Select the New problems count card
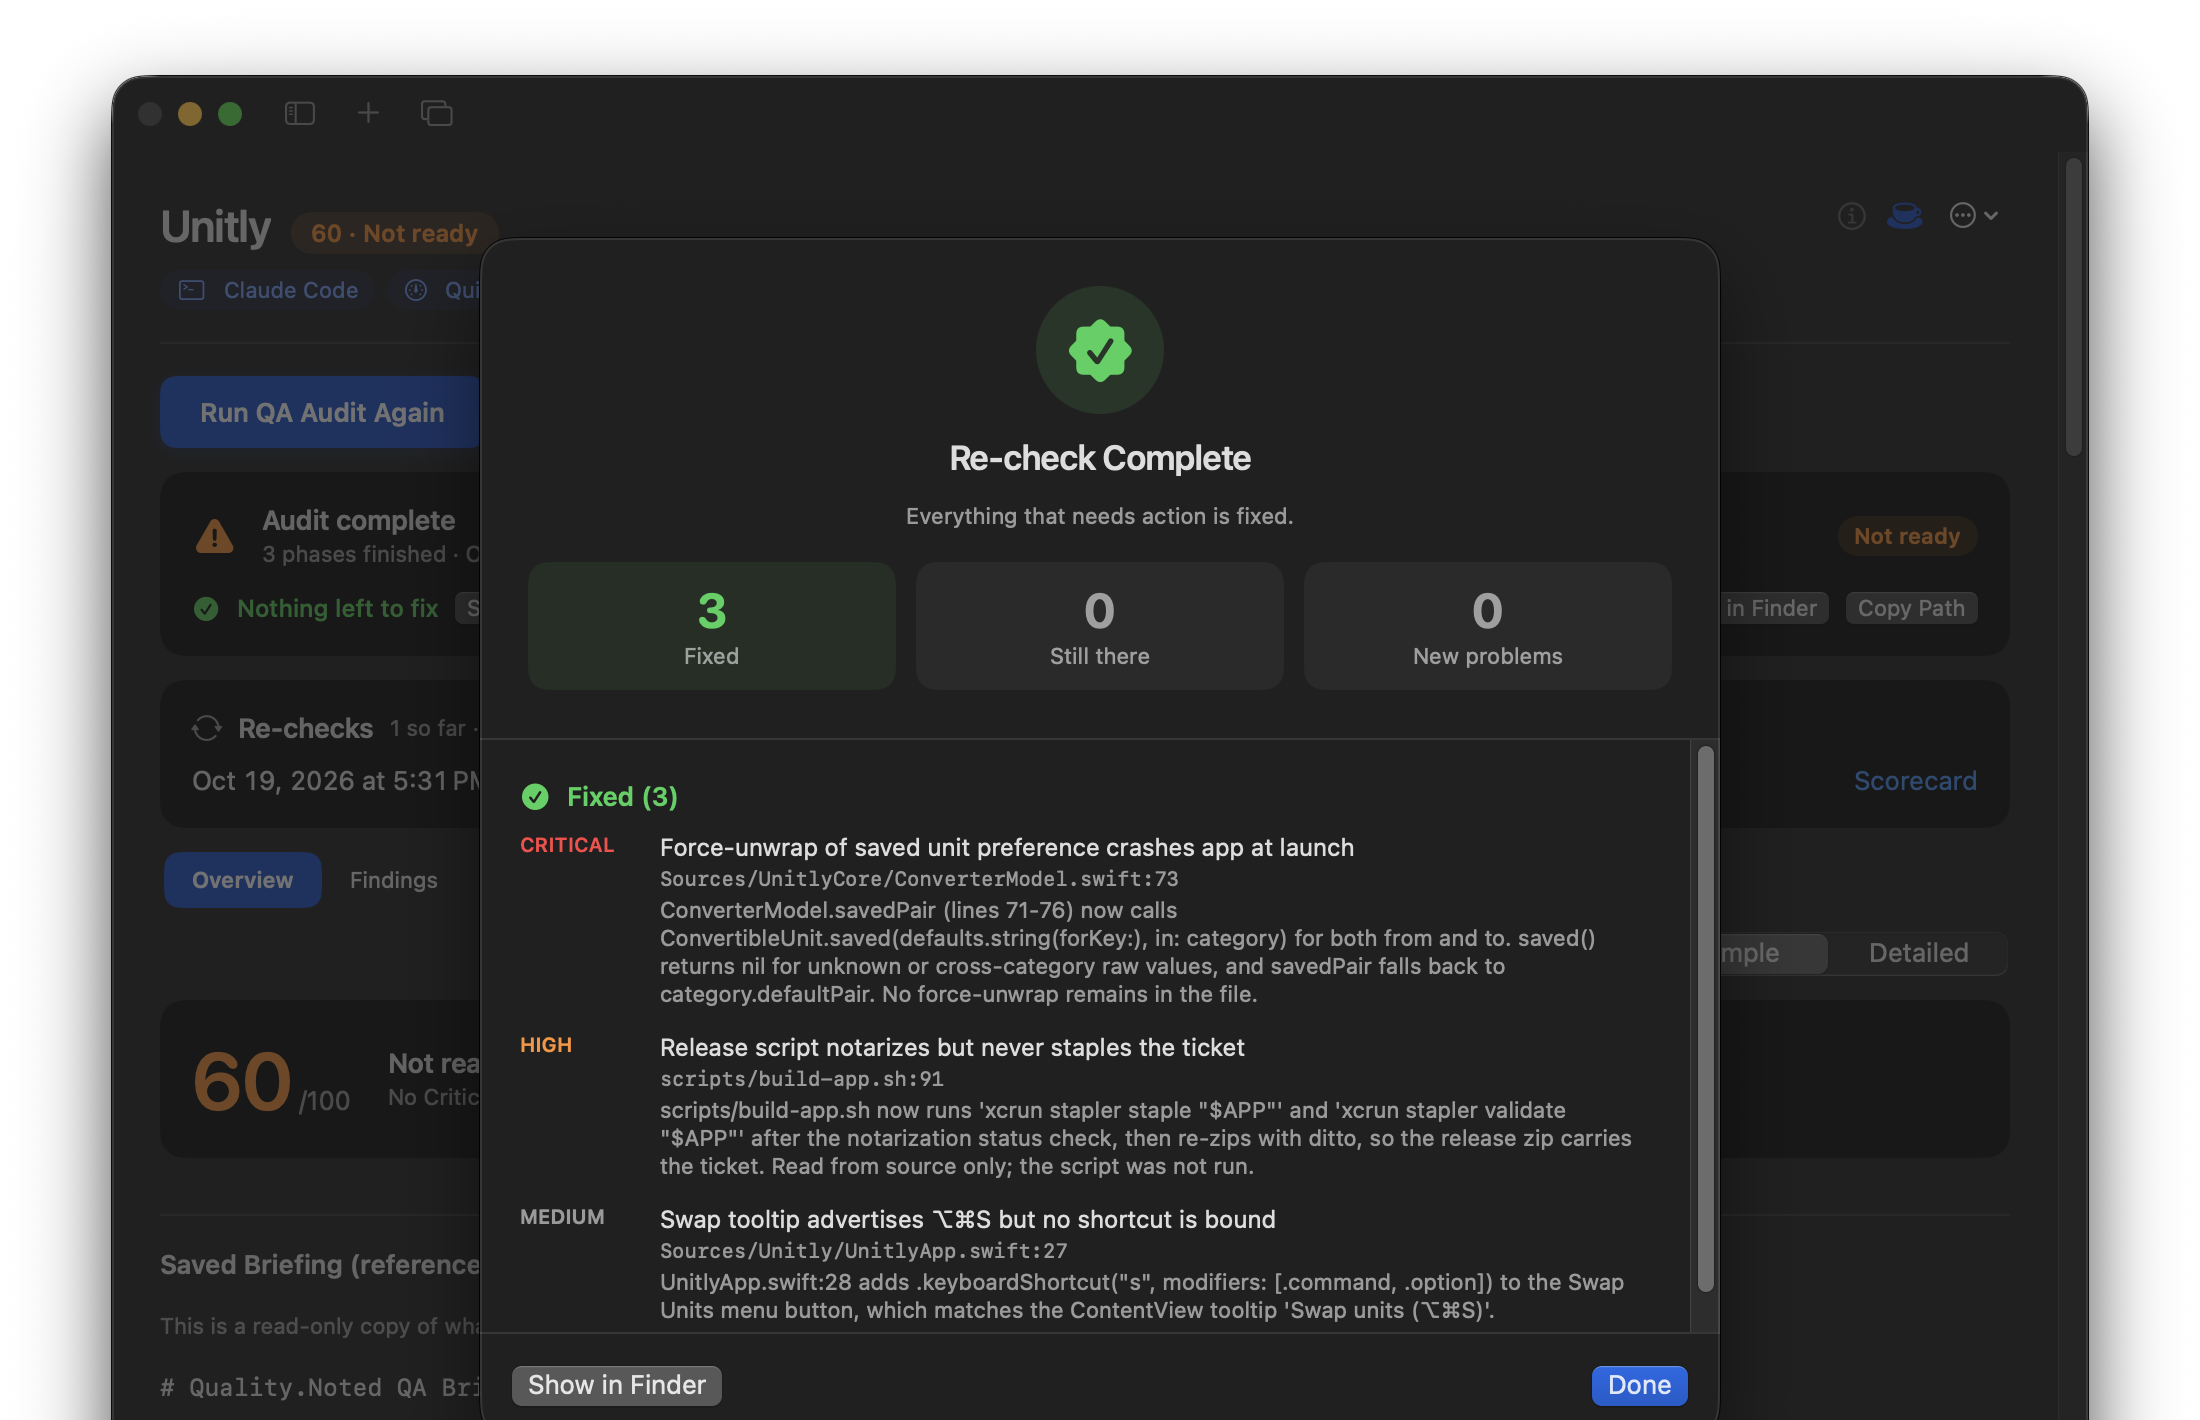 [1487, 626]
